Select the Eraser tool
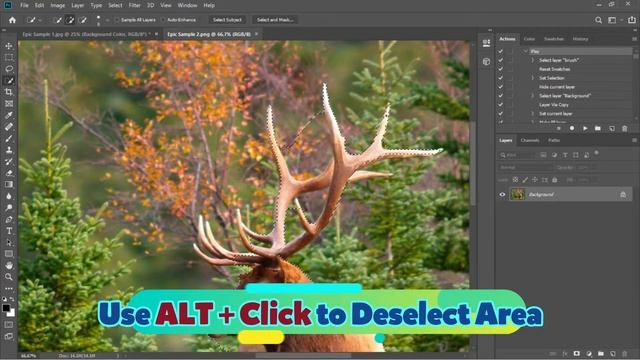Viewport: 640px width, 360px height. click(x=9, y=173)
